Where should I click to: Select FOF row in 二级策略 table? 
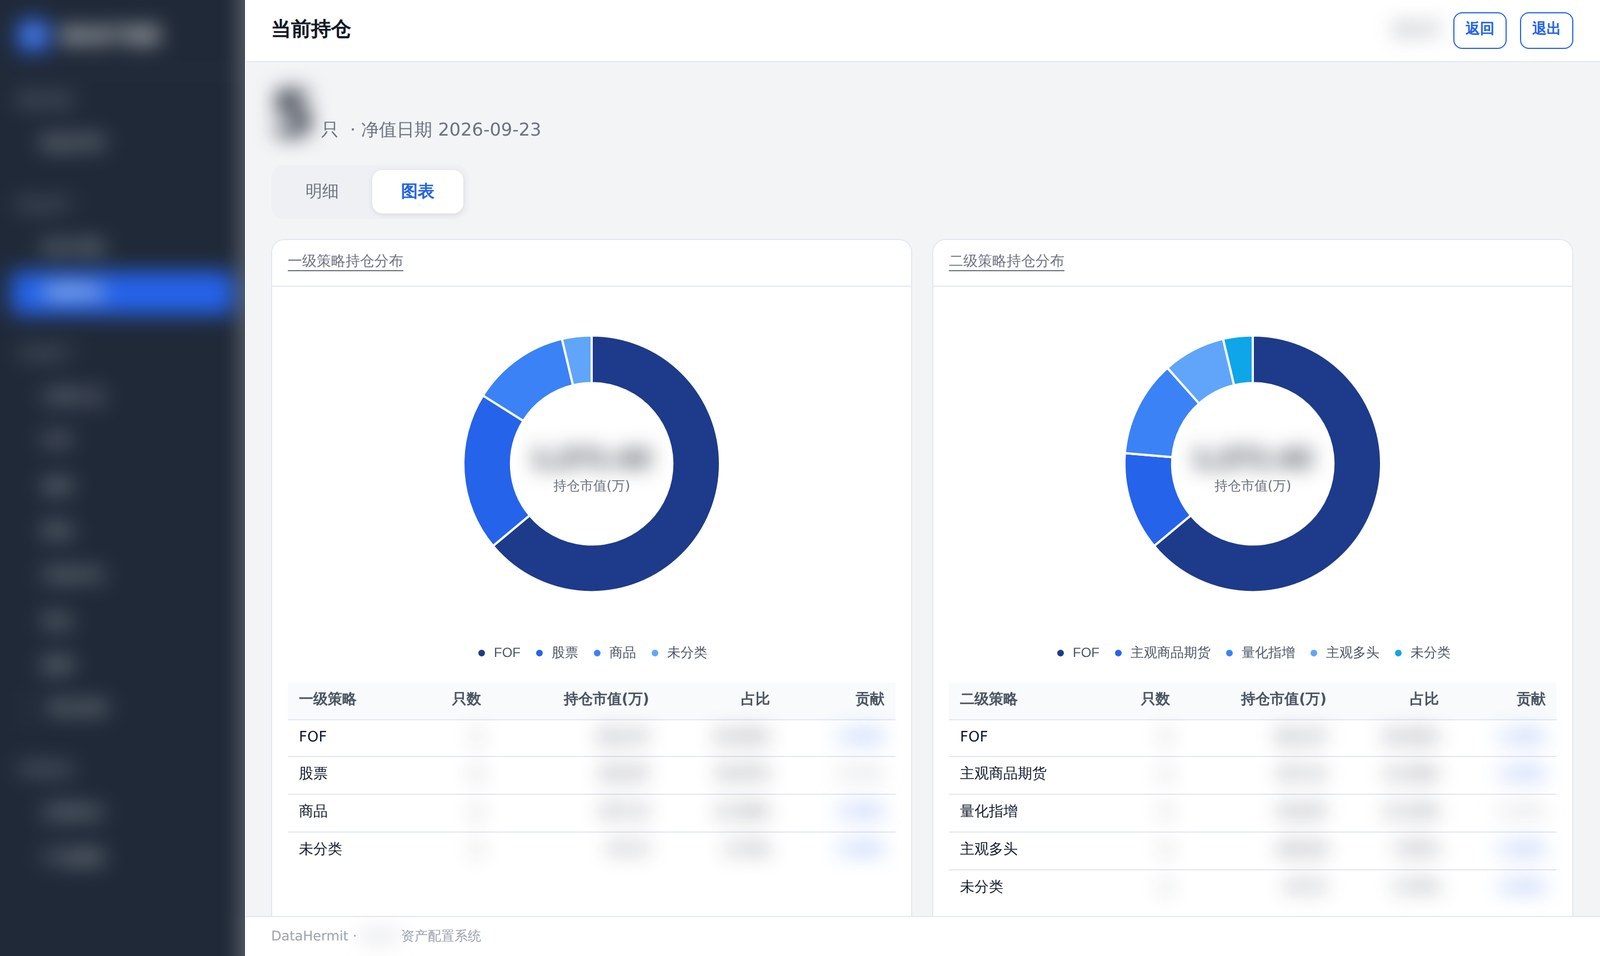[x=1252, y=737]
